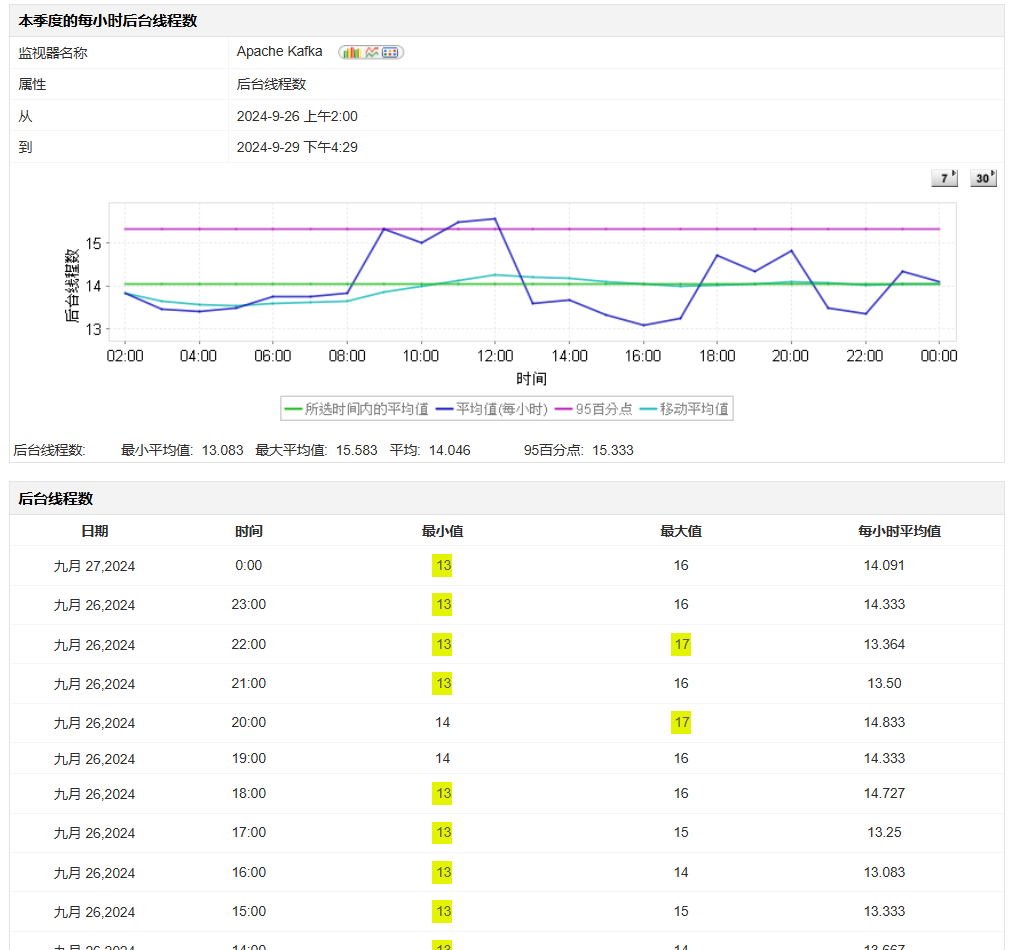This screenshot has height=950, width=1012.
Task: Click the Apache Kafka monitor name
Action: [x=279, y=52]
